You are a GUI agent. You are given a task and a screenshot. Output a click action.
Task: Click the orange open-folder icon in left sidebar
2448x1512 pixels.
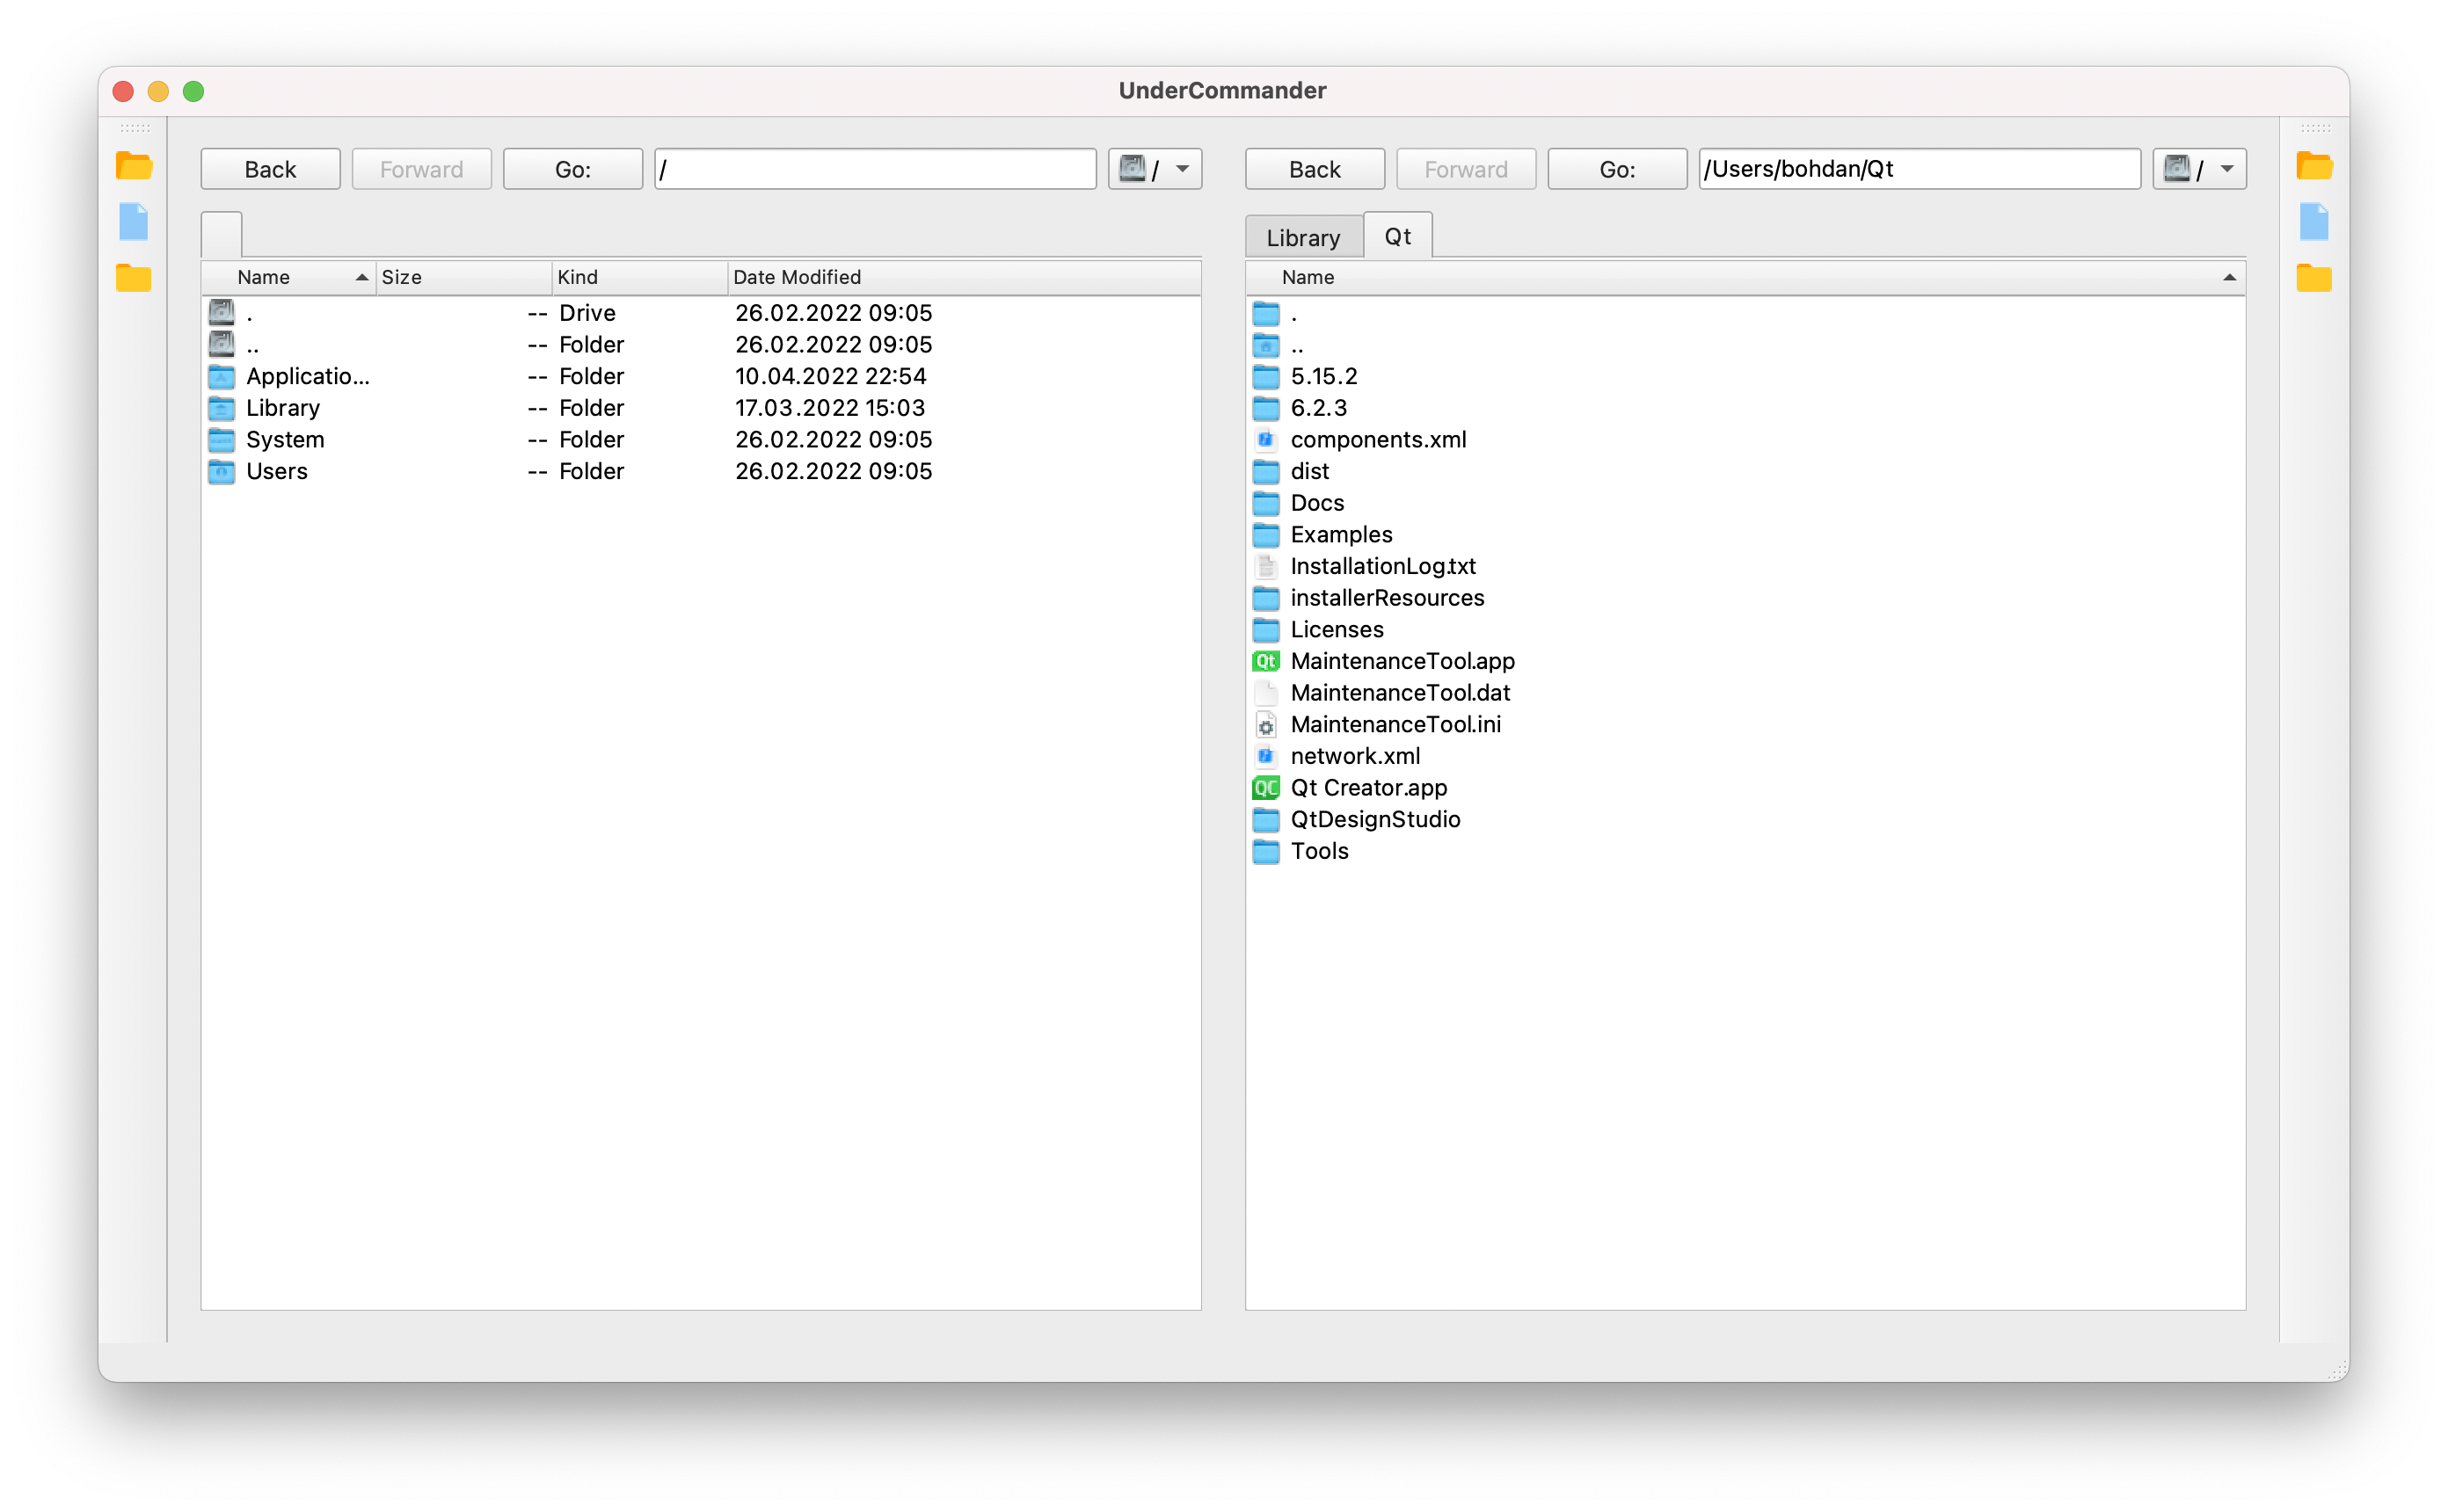tap(133, 166)
